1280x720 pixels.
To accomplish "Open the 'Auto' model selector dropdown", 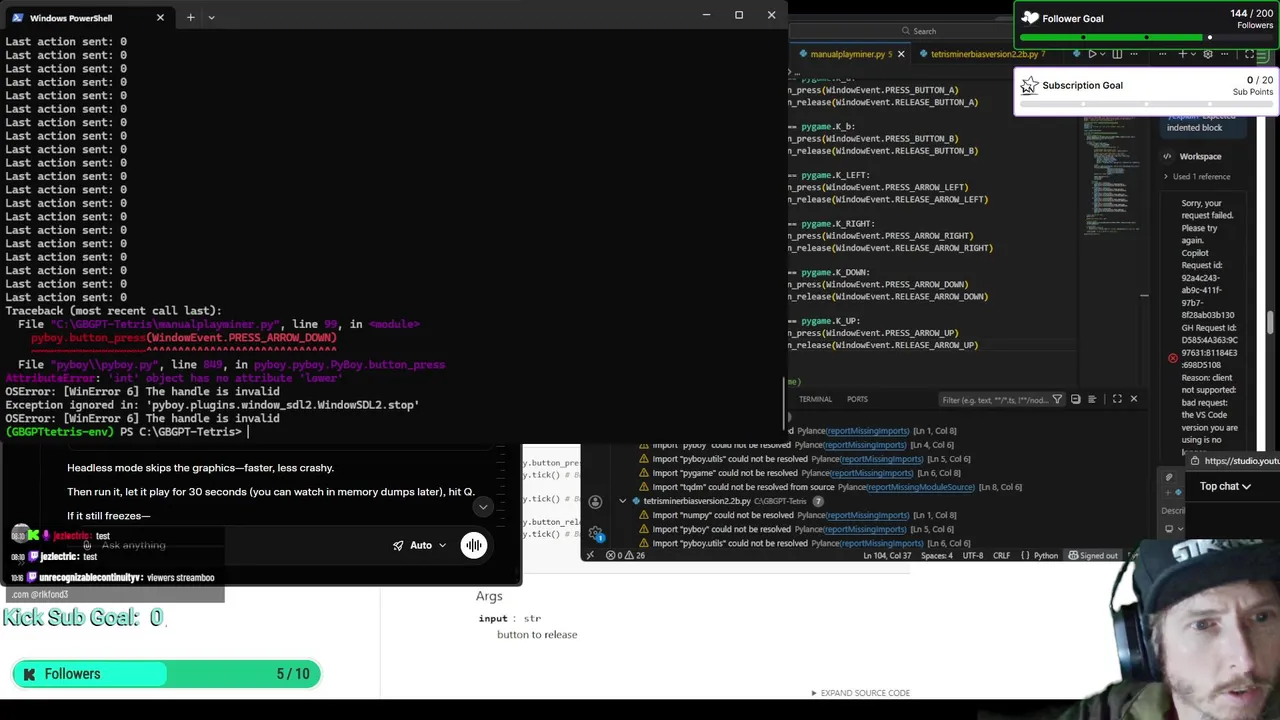I will click(419, 545).
